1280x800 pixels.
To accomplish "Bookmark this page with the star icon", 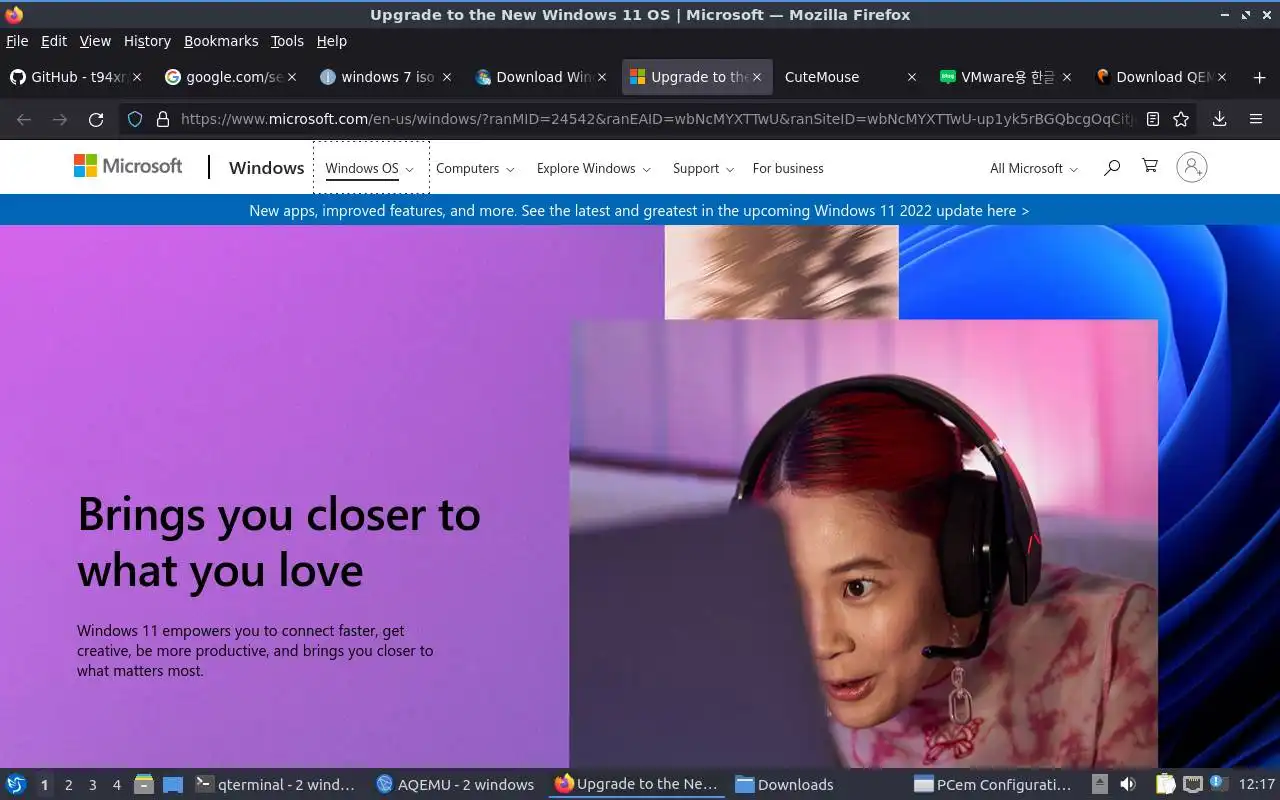I will click(x=1181, y=119).
